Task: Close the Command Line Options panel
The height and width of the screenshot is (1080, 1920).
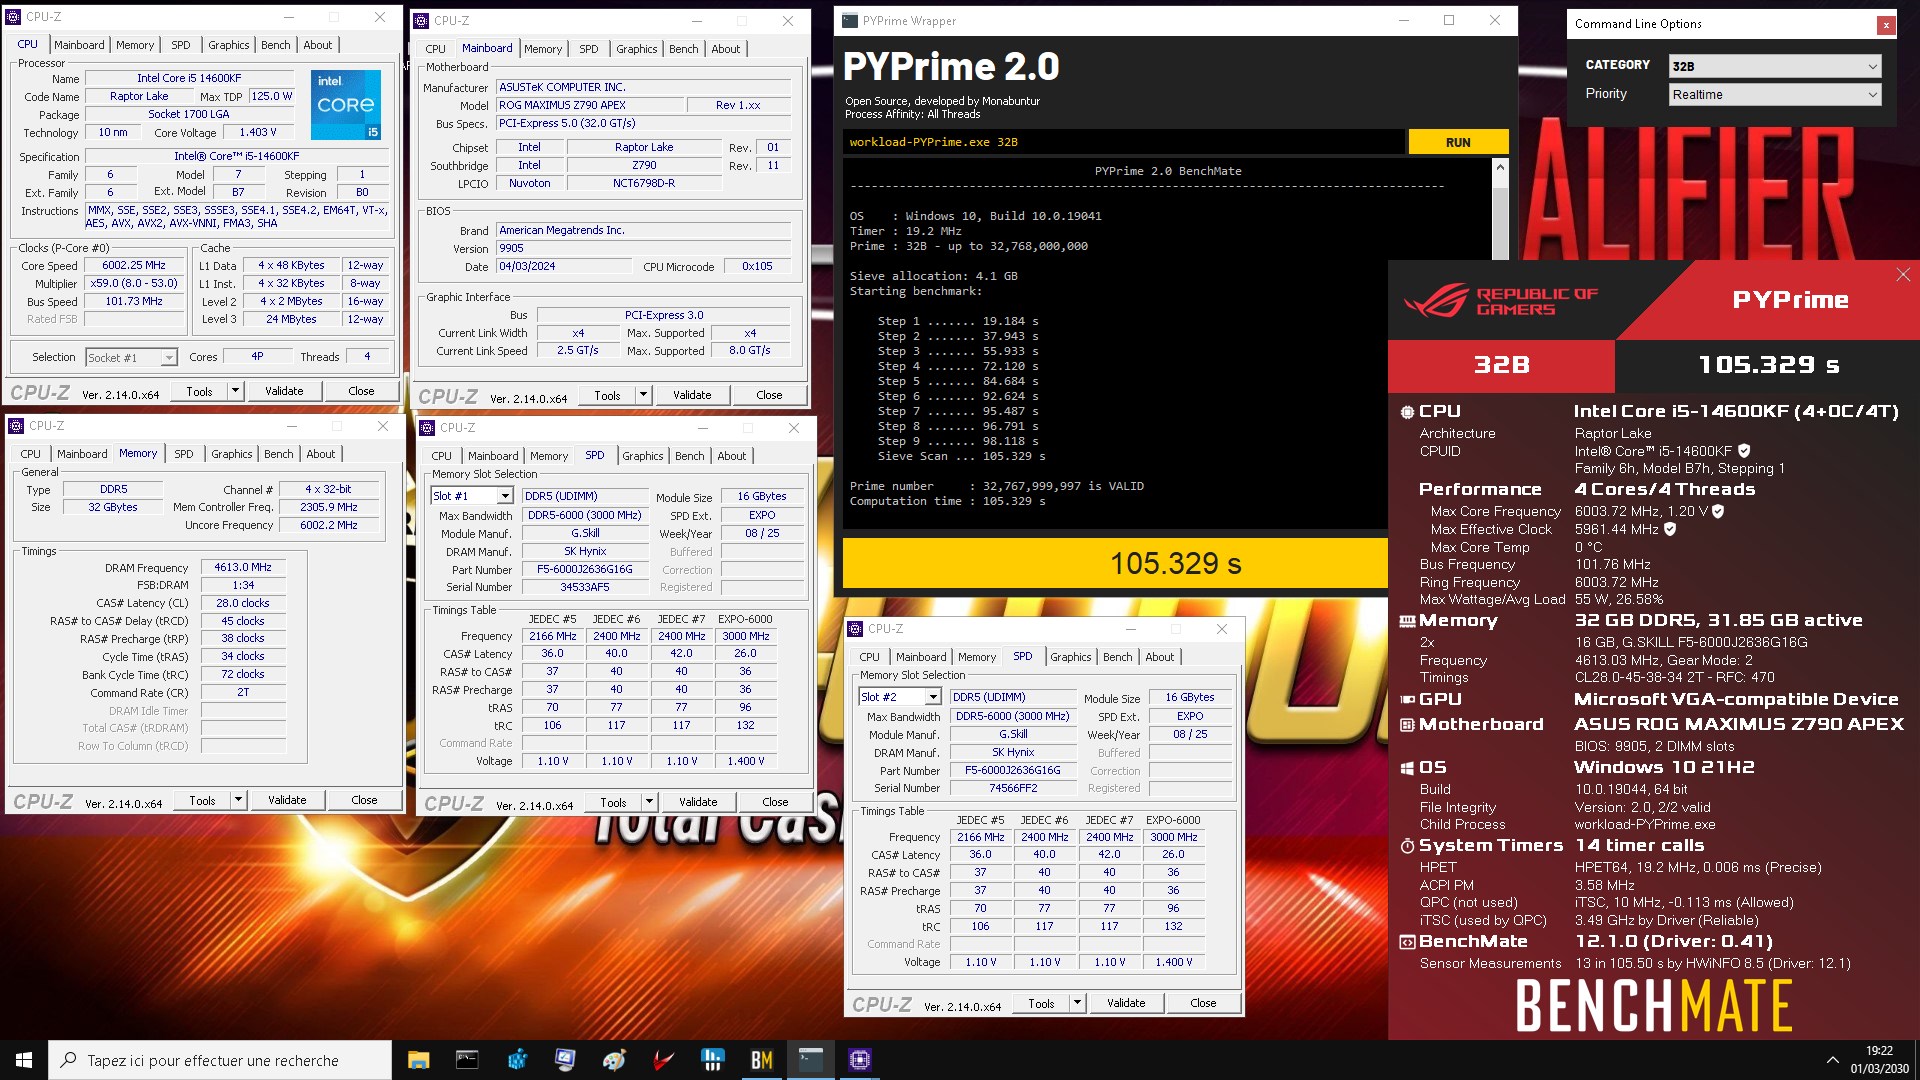Action: coord(1886,25)
